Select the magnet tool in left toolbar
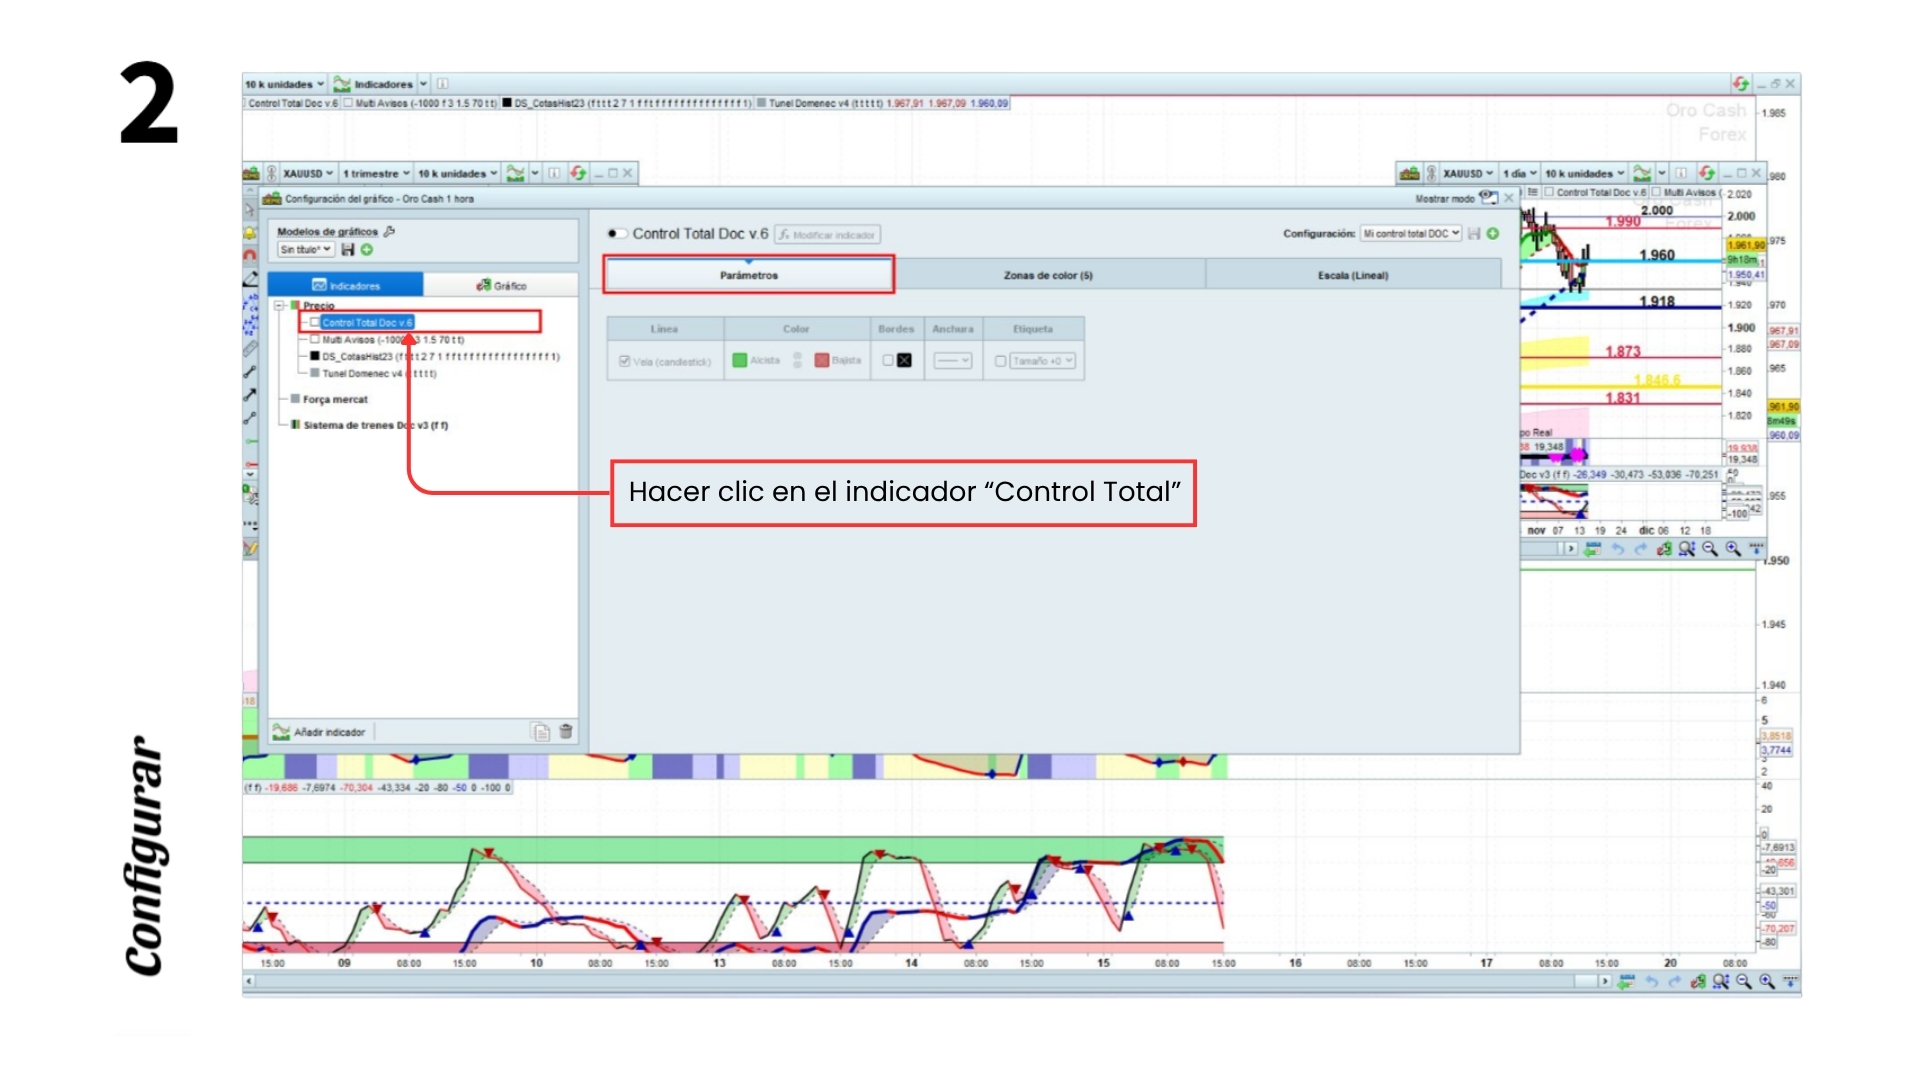 (x=250, y=255)
